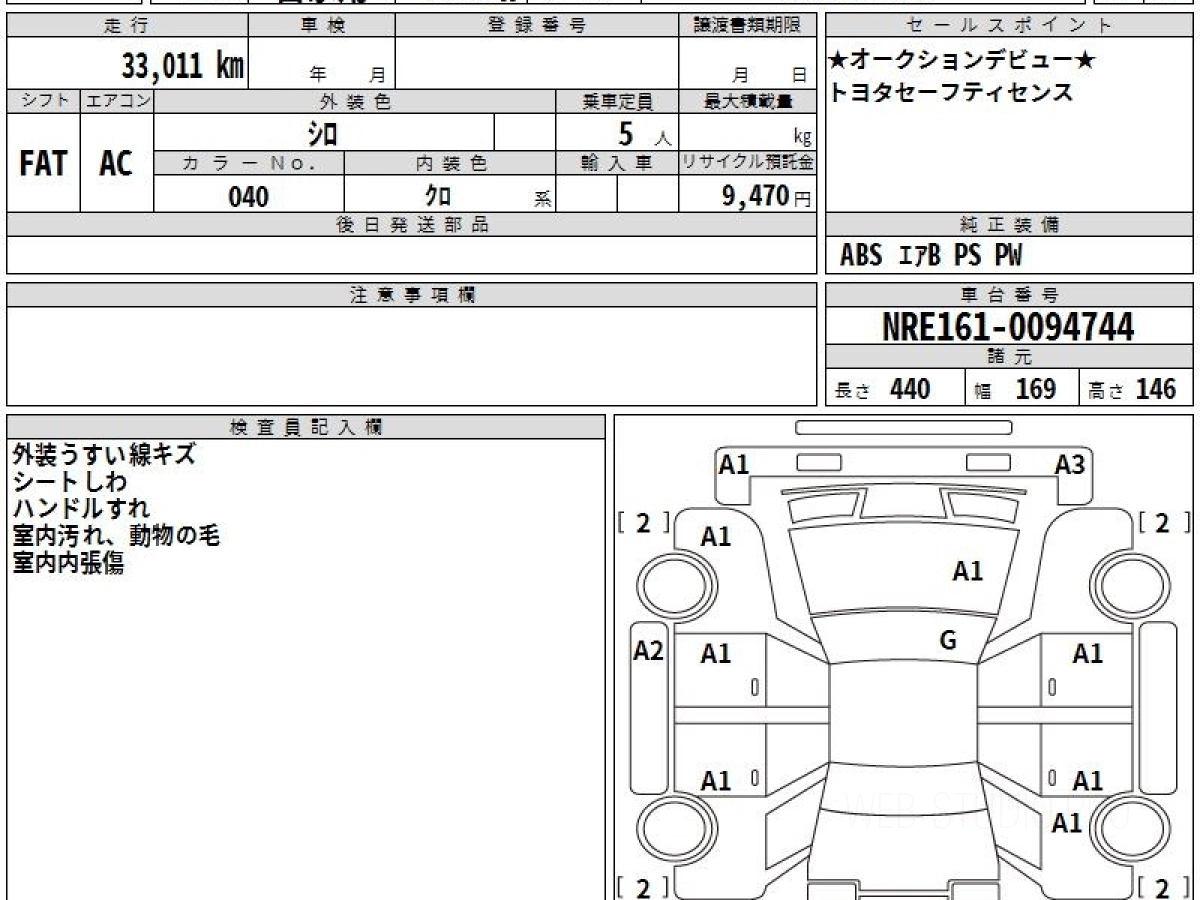Click the 車台番号 header
1200x900 pixels.
click(x=1009, y=294)
